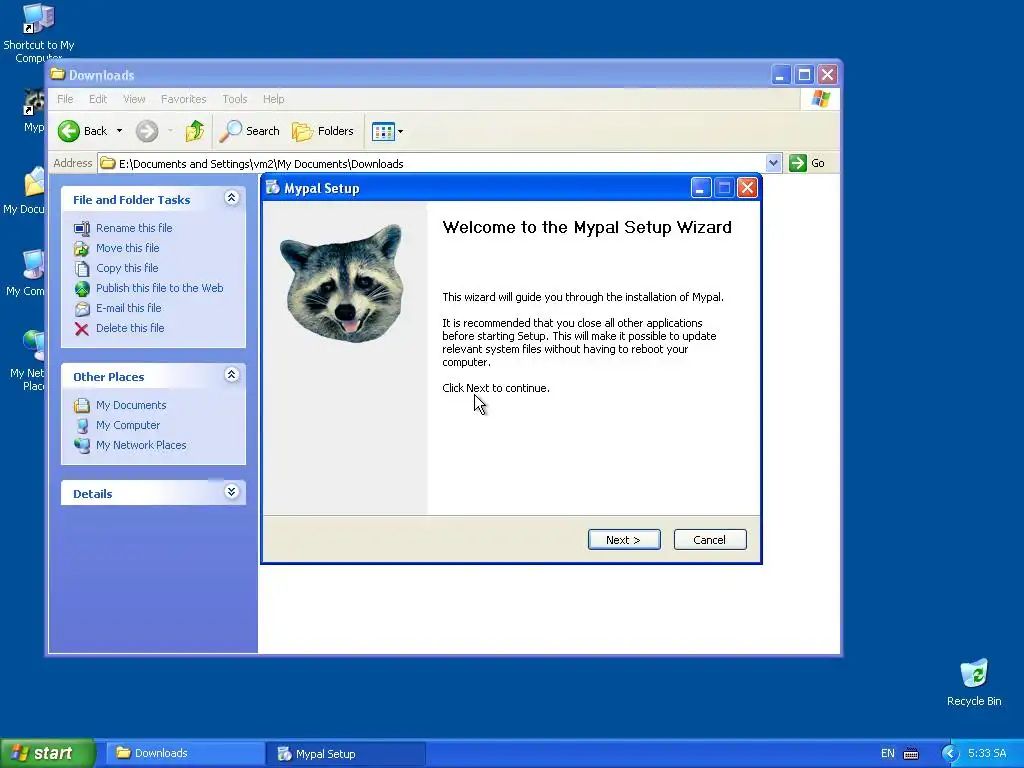Open the Help menu
The height and width of the screenshot is (768, 1024).
point(274,99)
